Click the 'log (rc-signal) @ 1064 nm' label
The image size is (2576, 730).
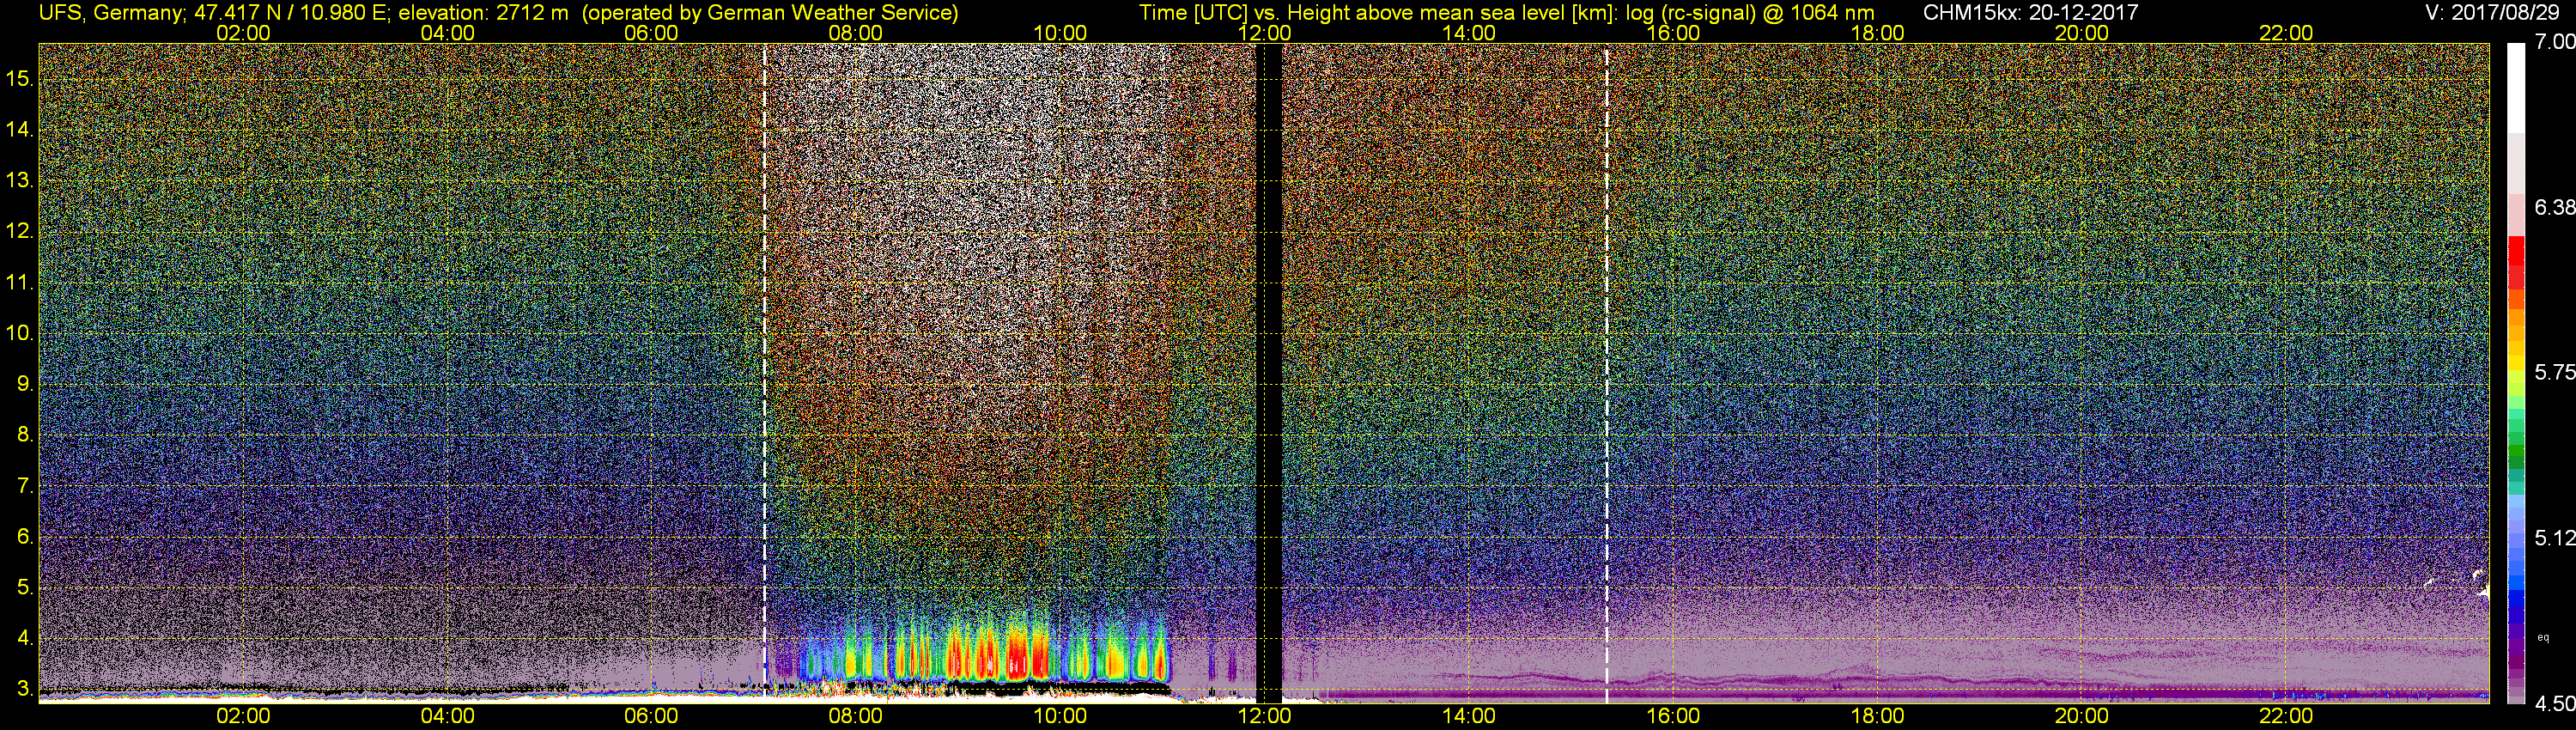click(1750, 13)
